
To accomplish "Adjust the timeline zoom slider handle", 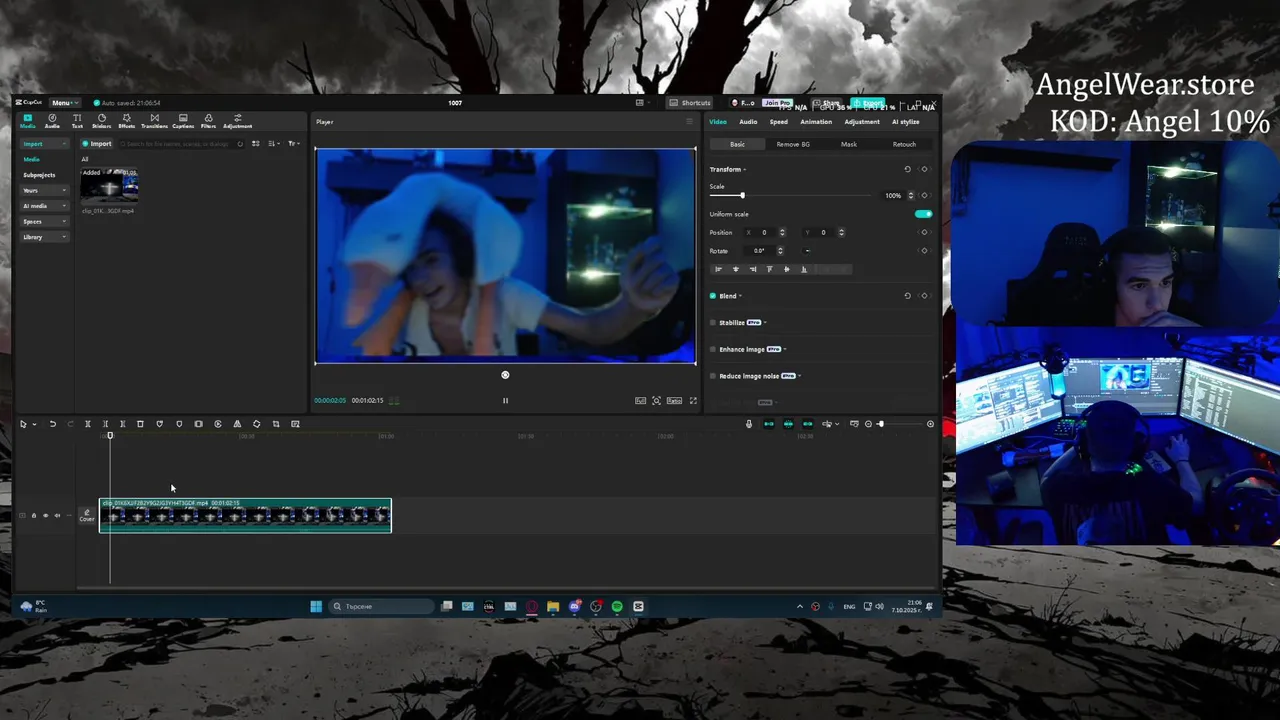I will point(880,424).
